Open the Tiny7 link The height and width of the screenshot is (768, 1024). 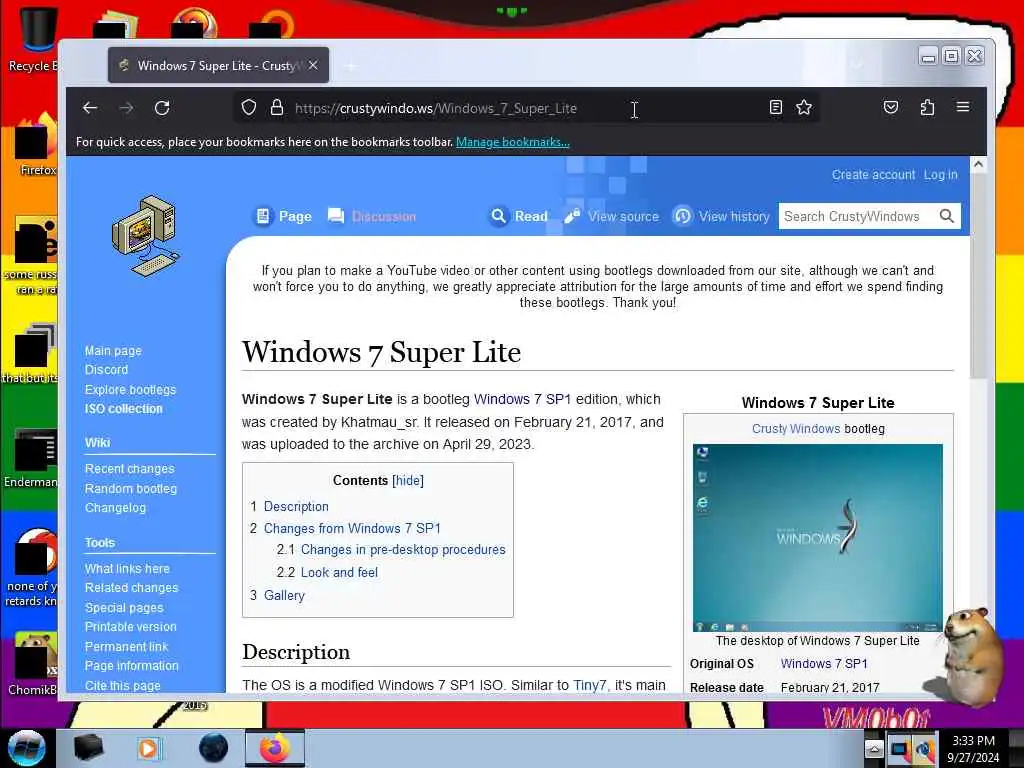pos(590,685)
